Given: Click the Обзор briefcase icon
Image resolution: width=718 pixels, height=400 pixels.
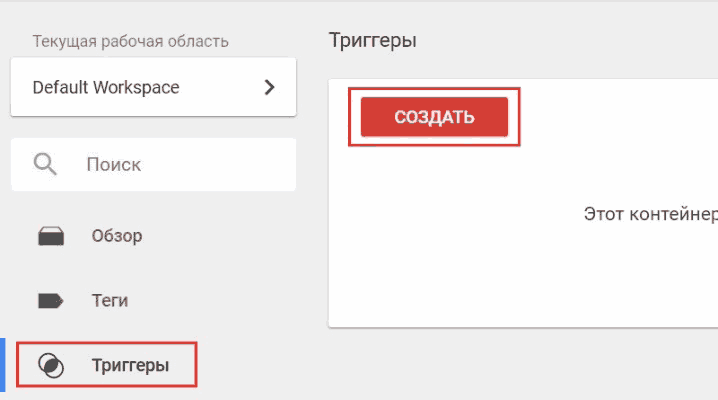Looking at the screenshot, I should 51,236.
